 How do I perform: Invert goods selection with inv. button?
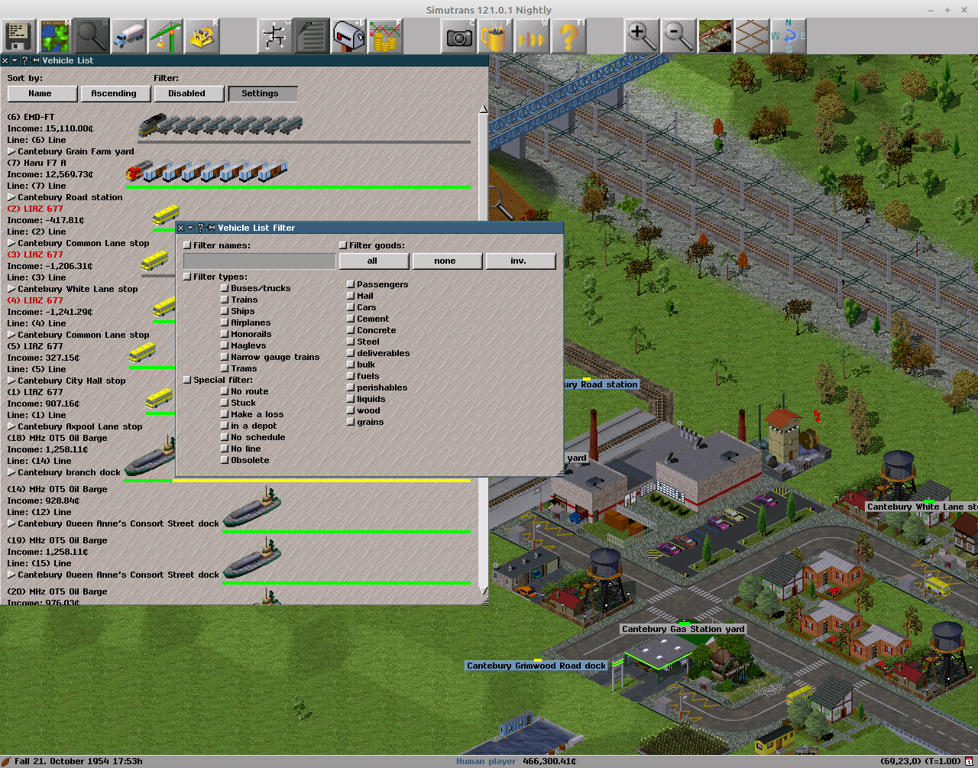pyautogui.click(x=520, y=261)
